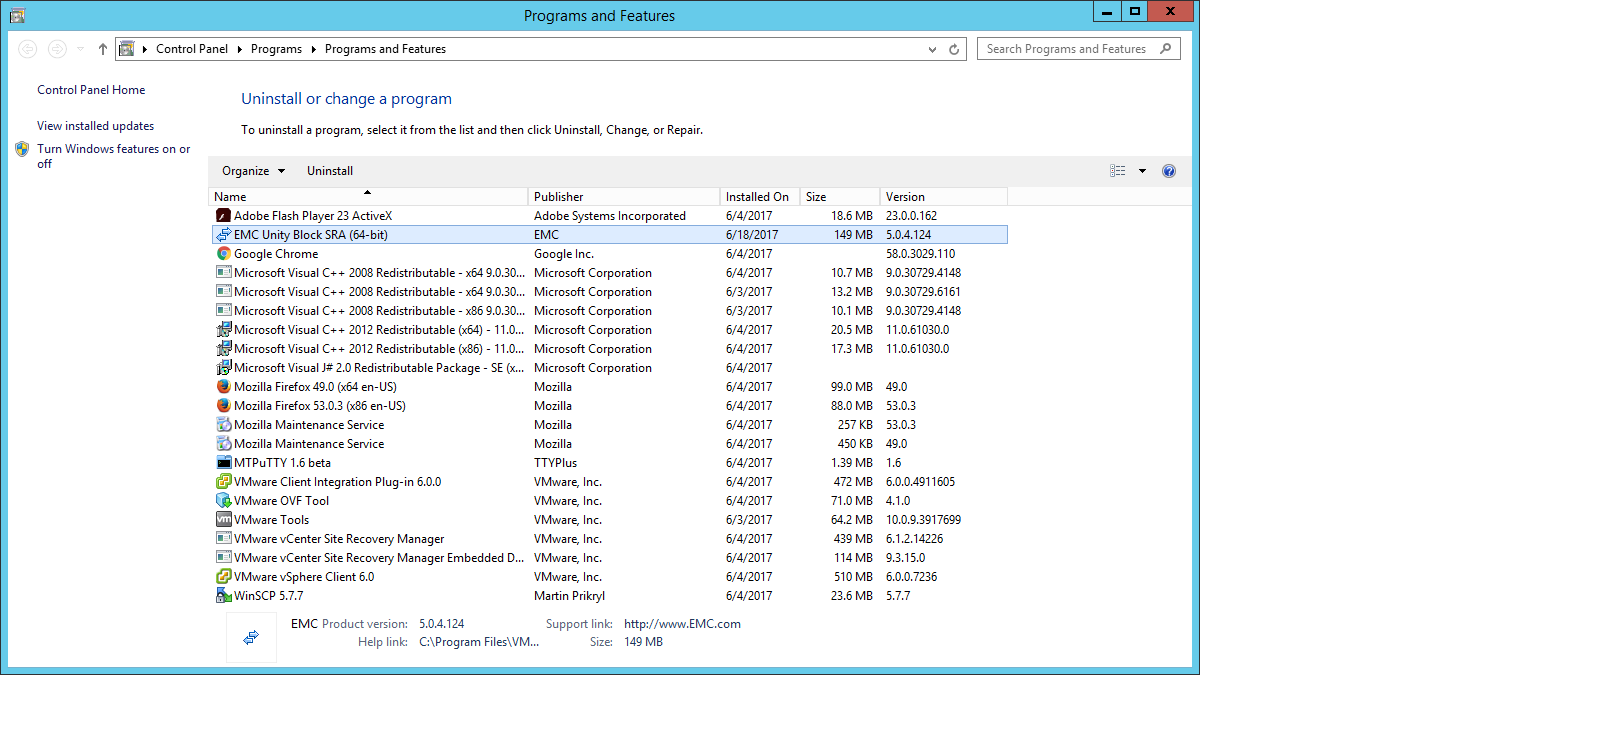The height and width of the screenshot is (738, 1617).
Task: Click the WinSCP 5.7.7 icon
Action: pyautogui.click(x=224, y=596)
